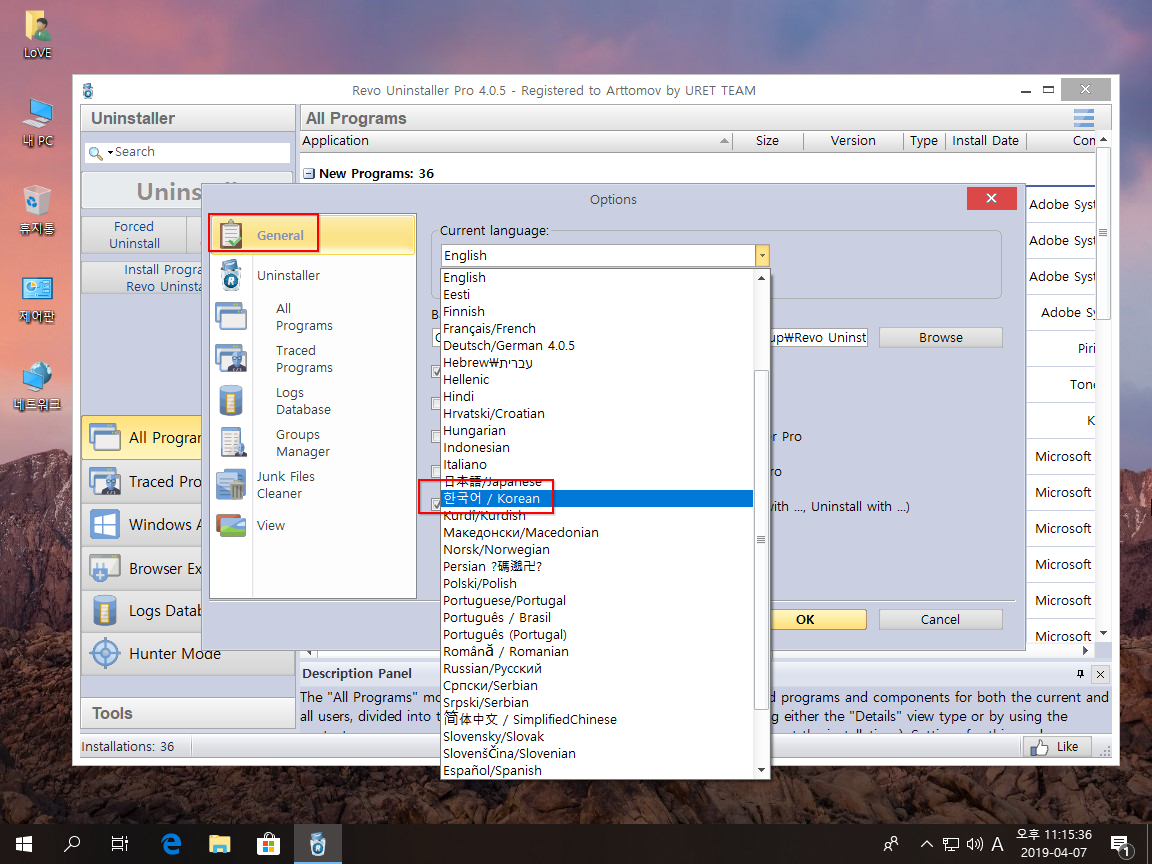Pick Russian/Русский language
The height and width of the screenshot is (864, 1152).
tap(597, 669)
